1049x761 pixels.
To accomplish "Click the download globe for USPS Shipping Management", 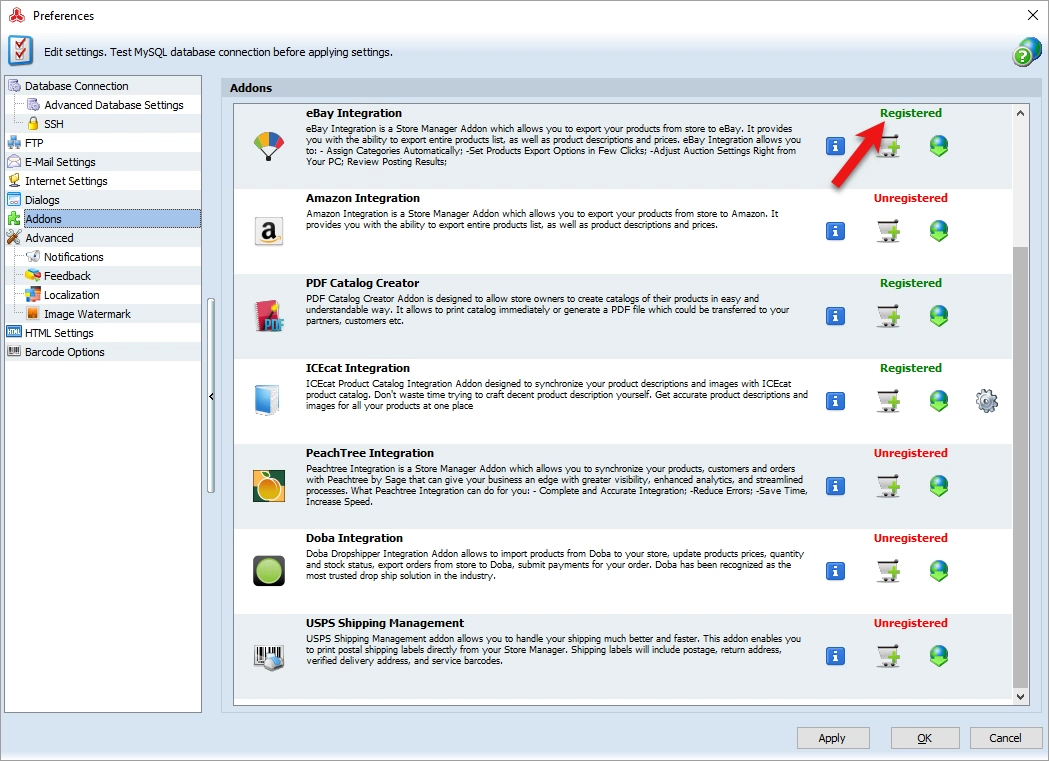I will [x=939, y=655].
